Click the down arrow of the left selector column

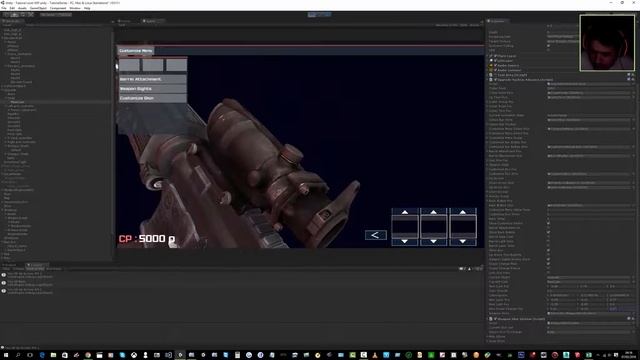404,242
